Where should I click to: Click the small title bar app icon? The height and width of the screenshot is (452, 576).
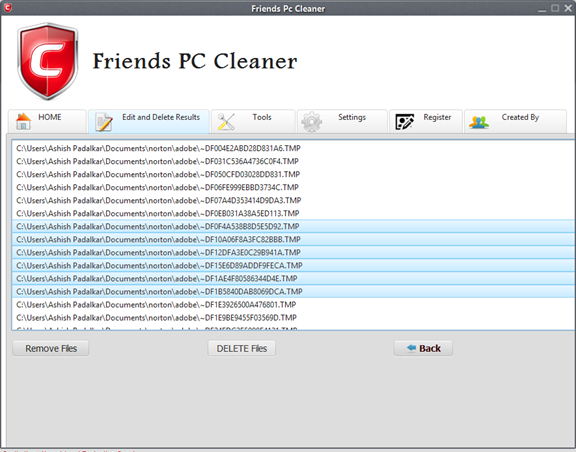tap(7, 7)
